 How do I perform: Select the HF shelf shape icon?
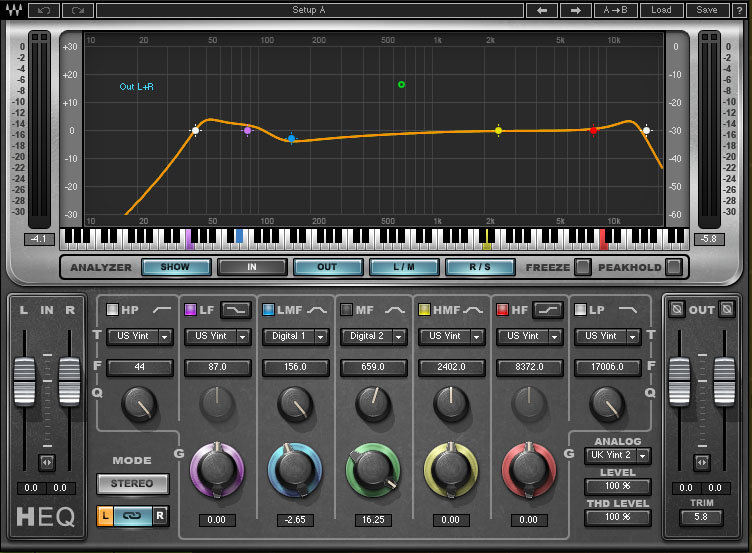548,310
